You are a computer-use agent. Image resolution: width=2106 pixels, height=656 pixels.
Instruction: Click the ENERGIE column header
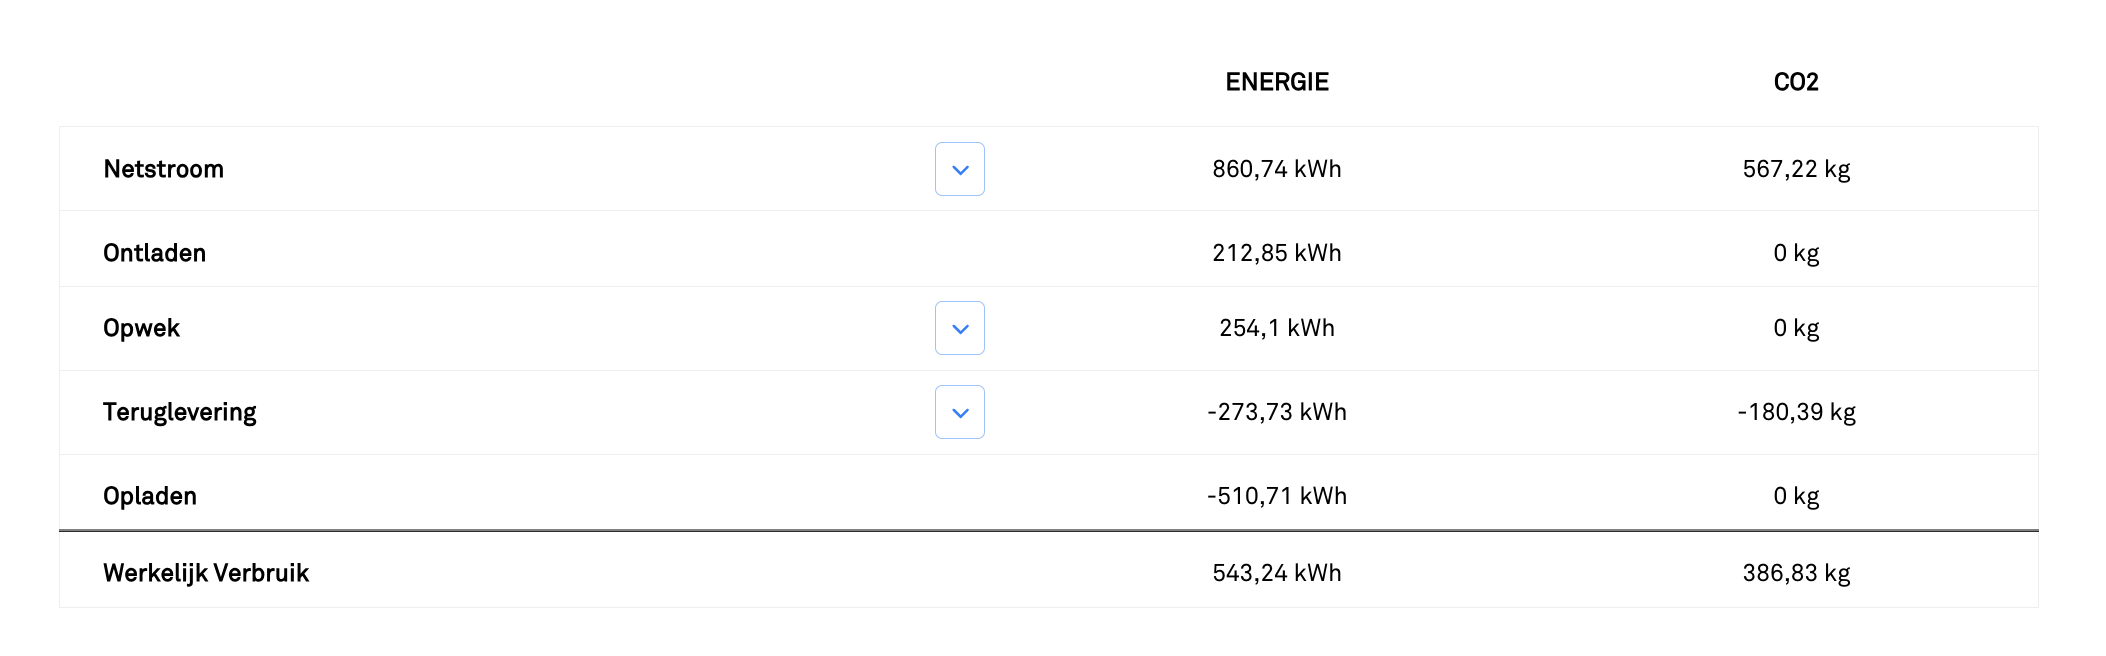[x=1276, y=82]
